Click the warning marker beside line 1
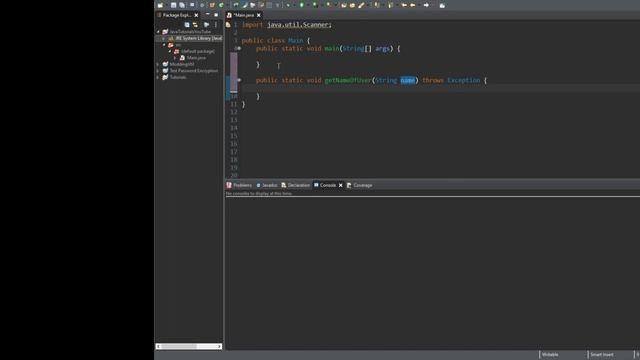 (228, 25)
